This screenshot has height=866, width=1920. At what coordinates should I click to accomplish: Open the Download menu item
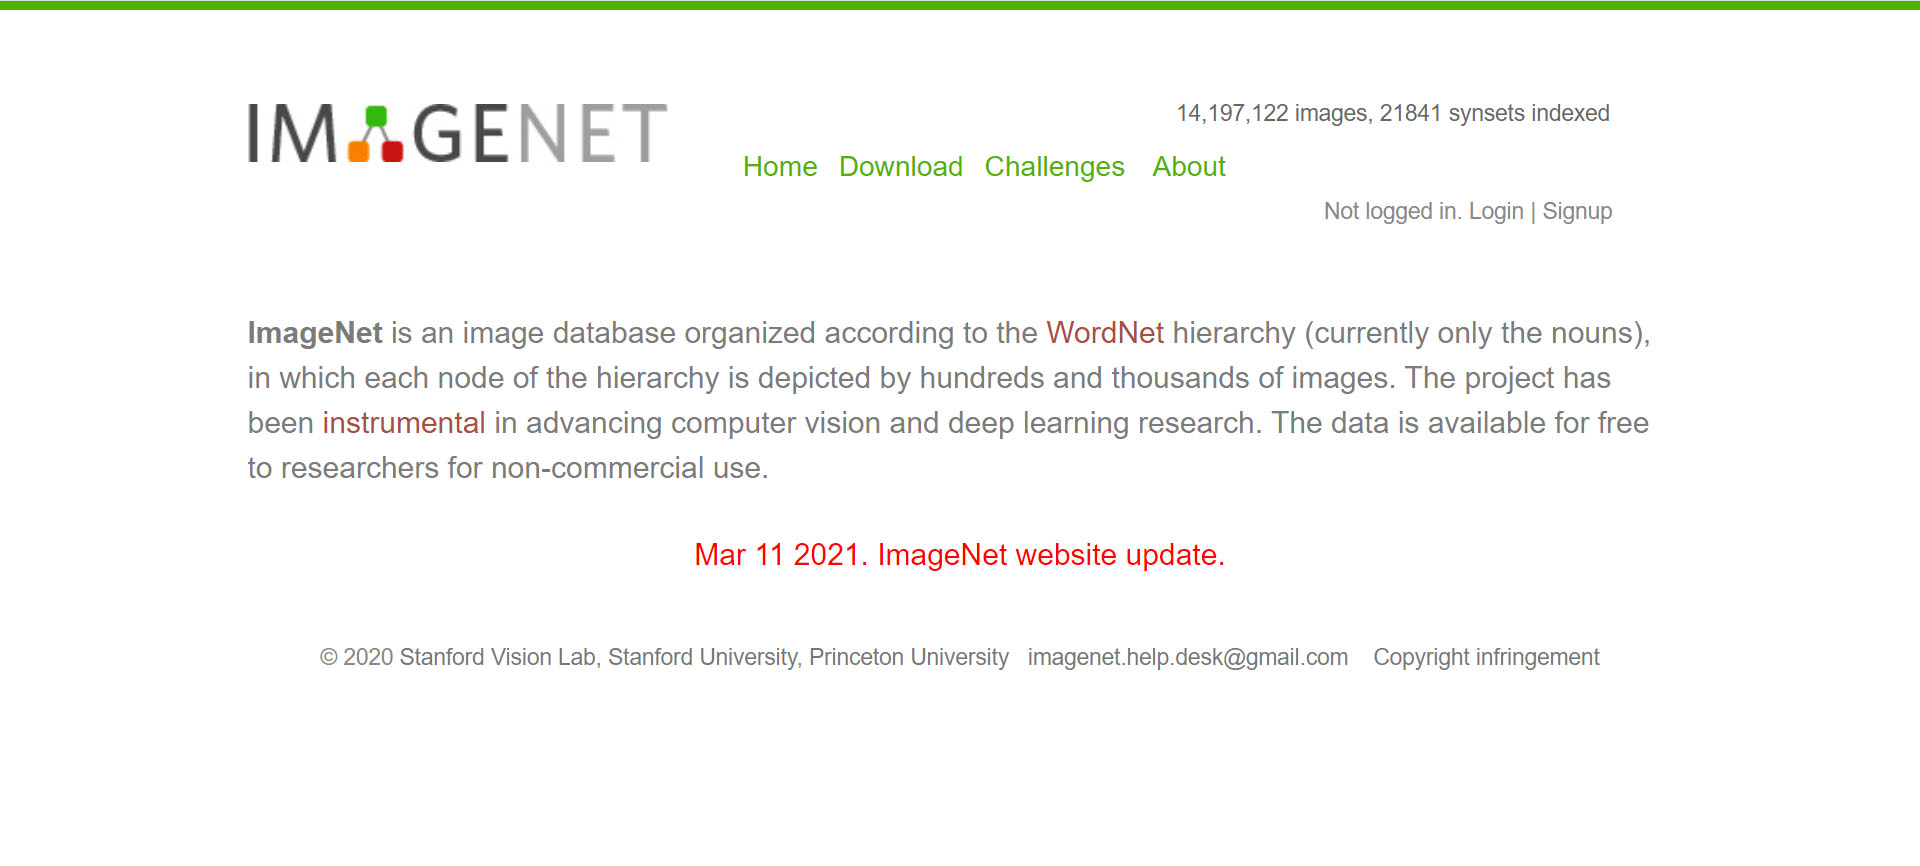point(901,167)
